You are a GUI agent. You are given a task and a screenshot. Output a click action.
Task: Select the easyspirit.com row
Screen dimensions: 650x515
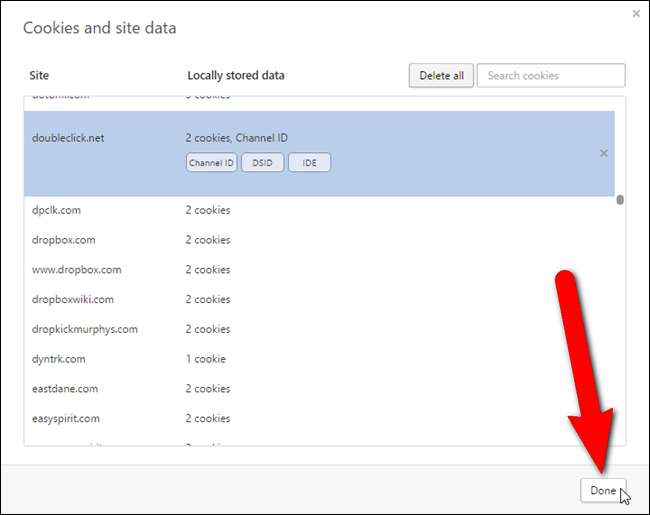coord(66,419)
